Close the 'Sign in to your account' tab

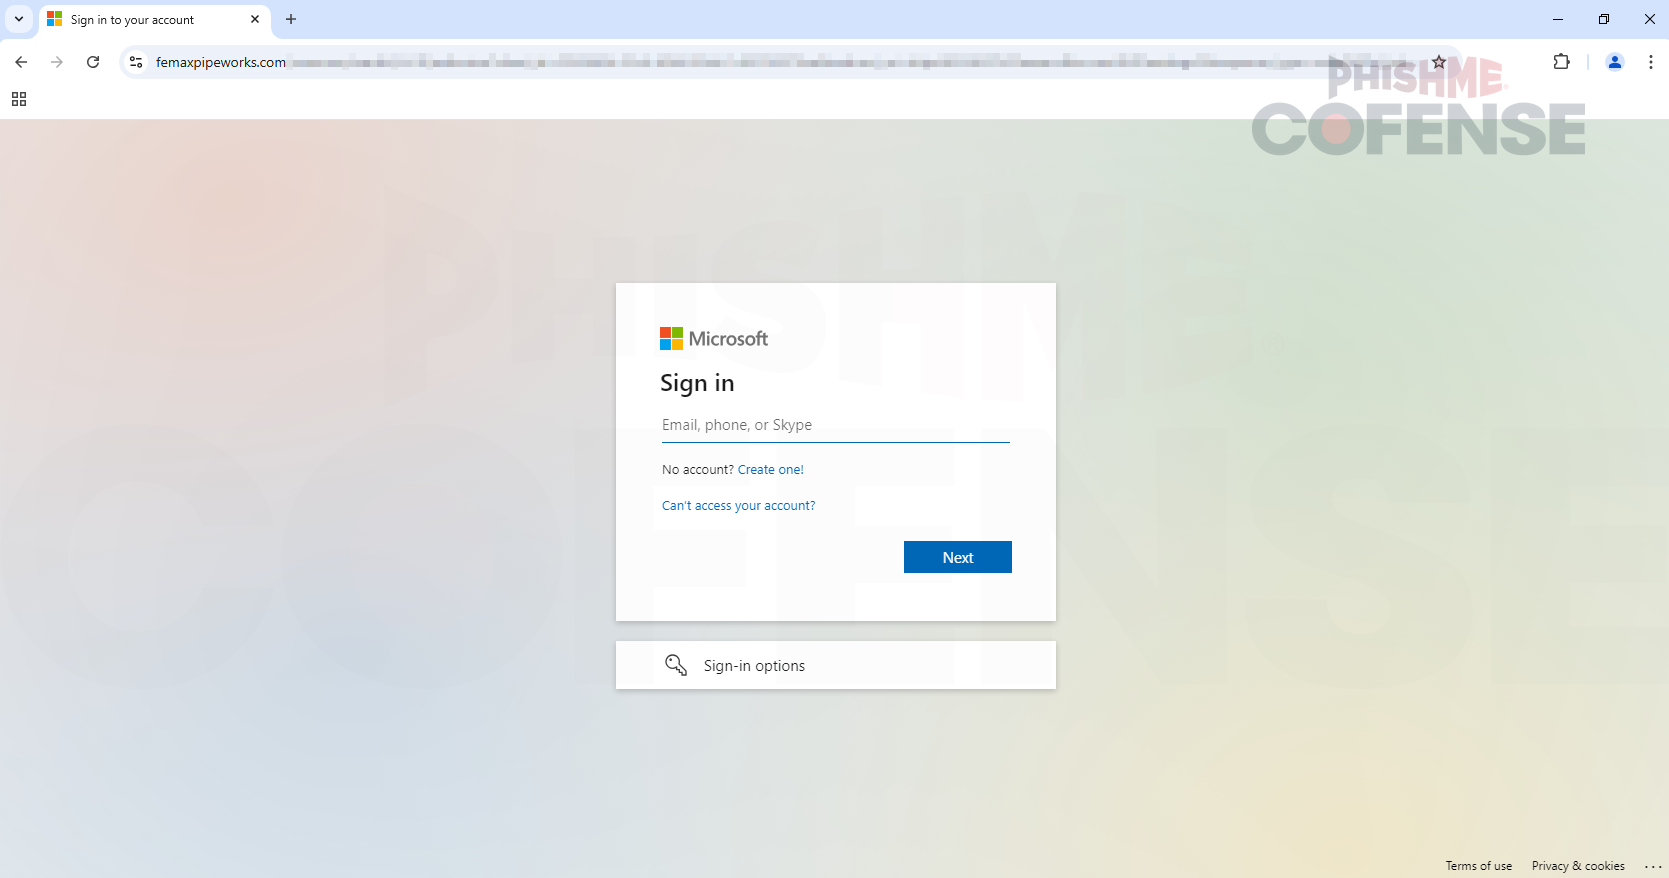(255, 19)
